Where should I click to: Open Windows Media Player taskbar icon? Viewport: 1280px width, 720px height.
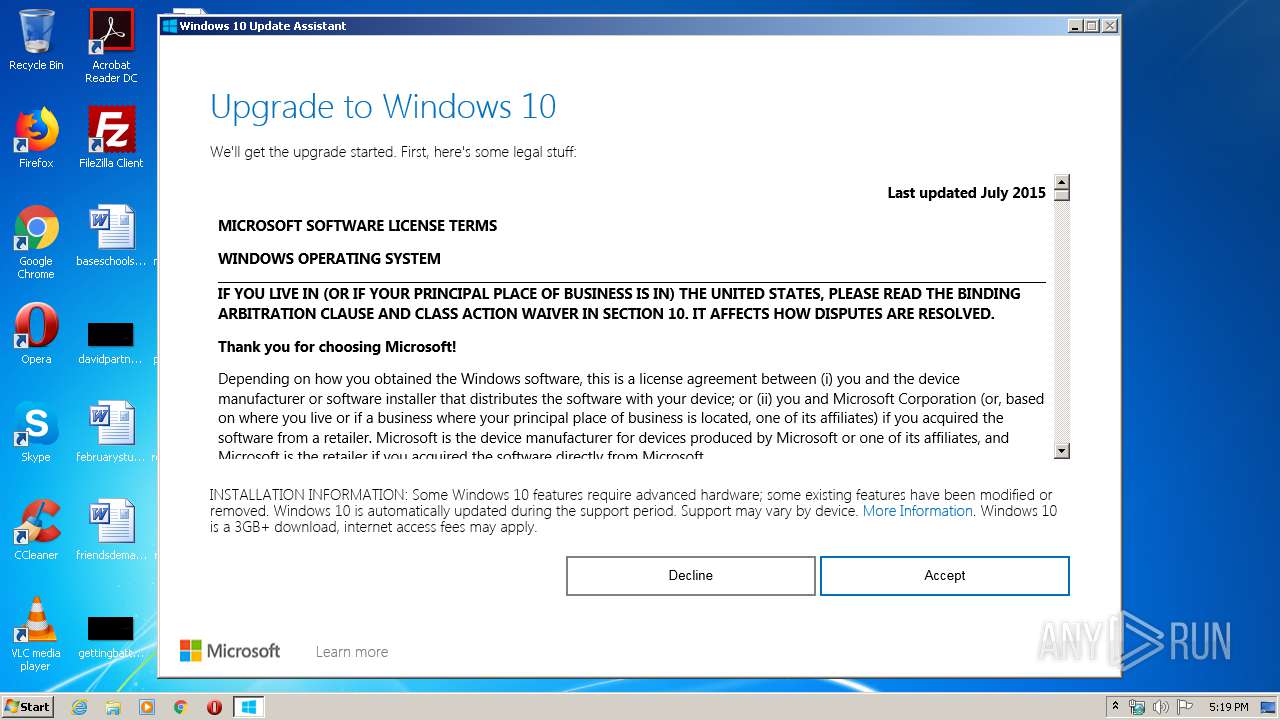coord(147,707)
